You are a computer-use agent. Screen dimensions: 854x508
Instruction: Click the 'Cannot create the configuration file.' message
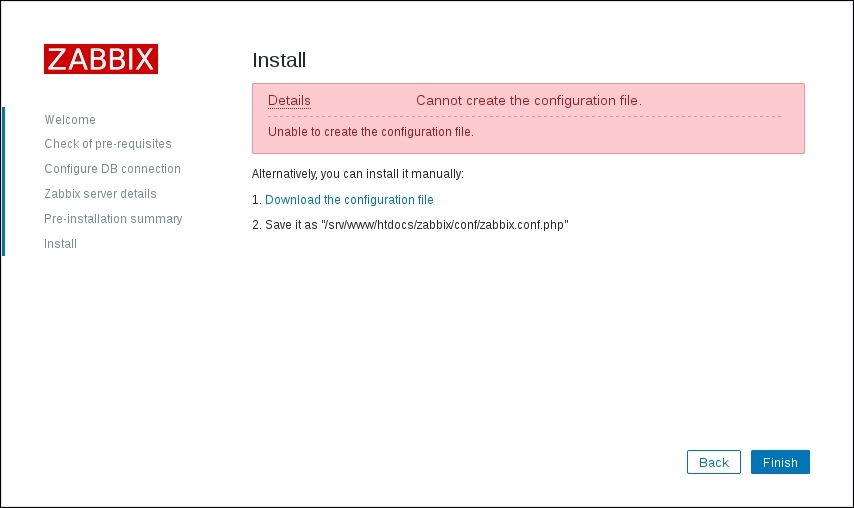coord(528,101)
